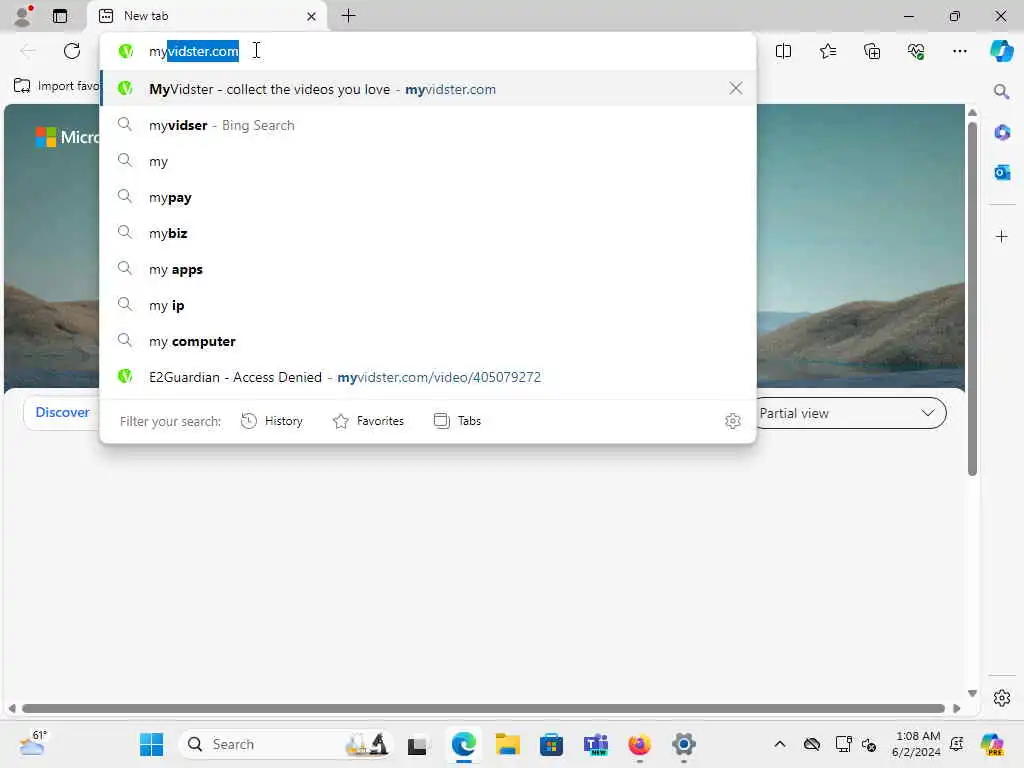Close the New tab tab
The width and height of the screenshot is (1024, 768).
click(312, 16)
